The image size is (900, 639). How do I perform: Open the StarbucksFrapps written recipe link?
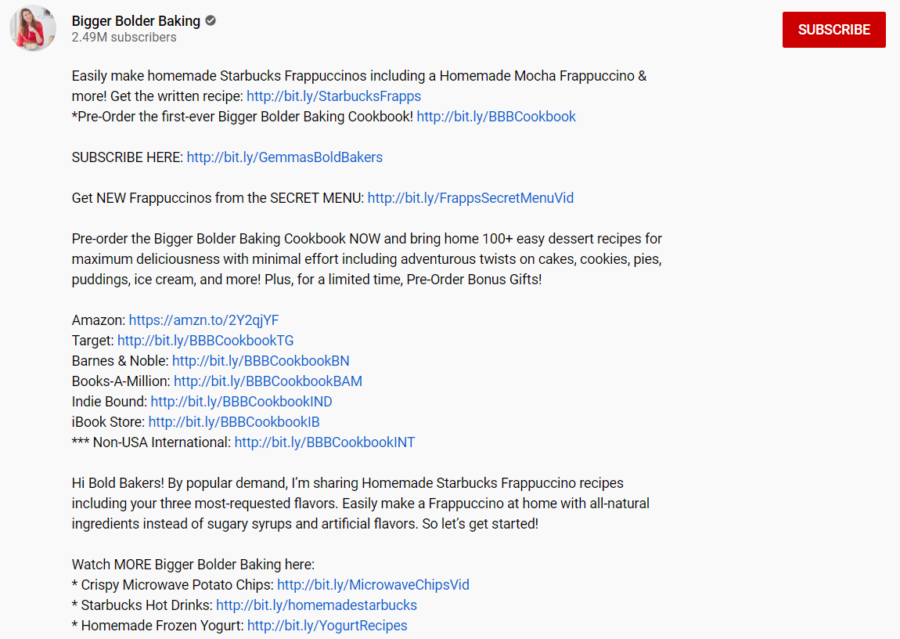click(x=333, y=96)
